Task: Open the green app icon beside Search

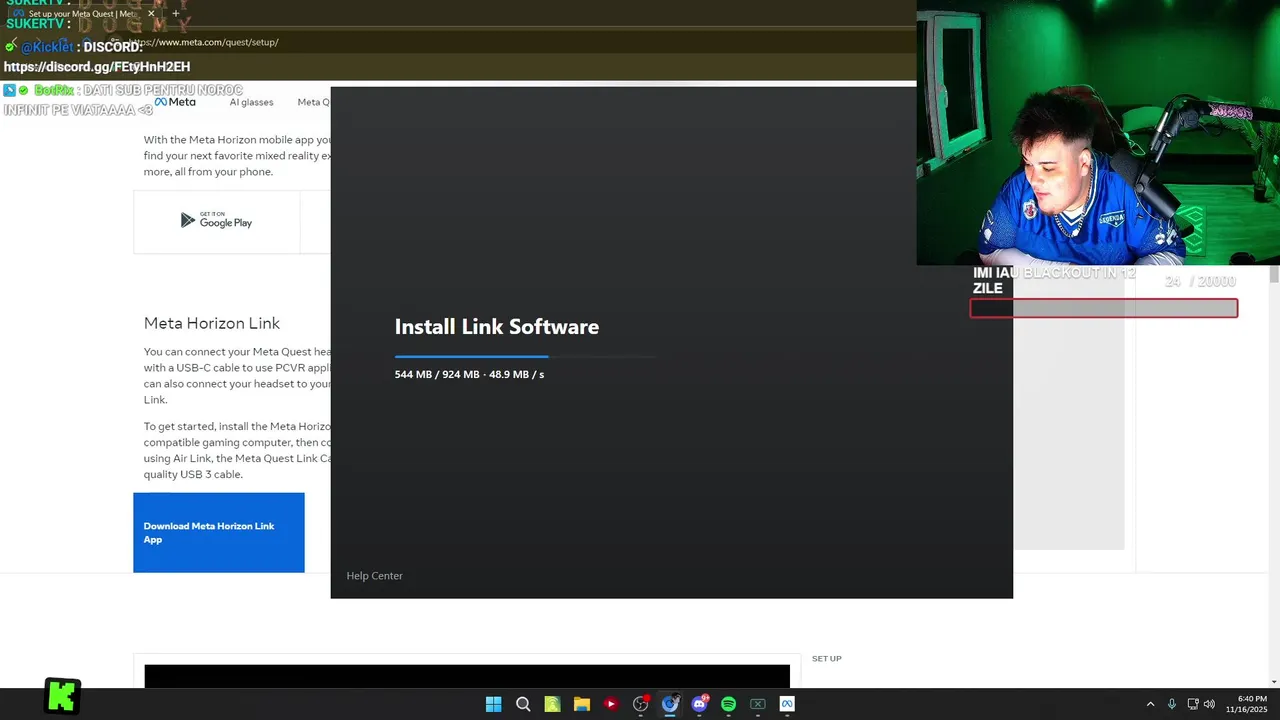Action: 552,704
